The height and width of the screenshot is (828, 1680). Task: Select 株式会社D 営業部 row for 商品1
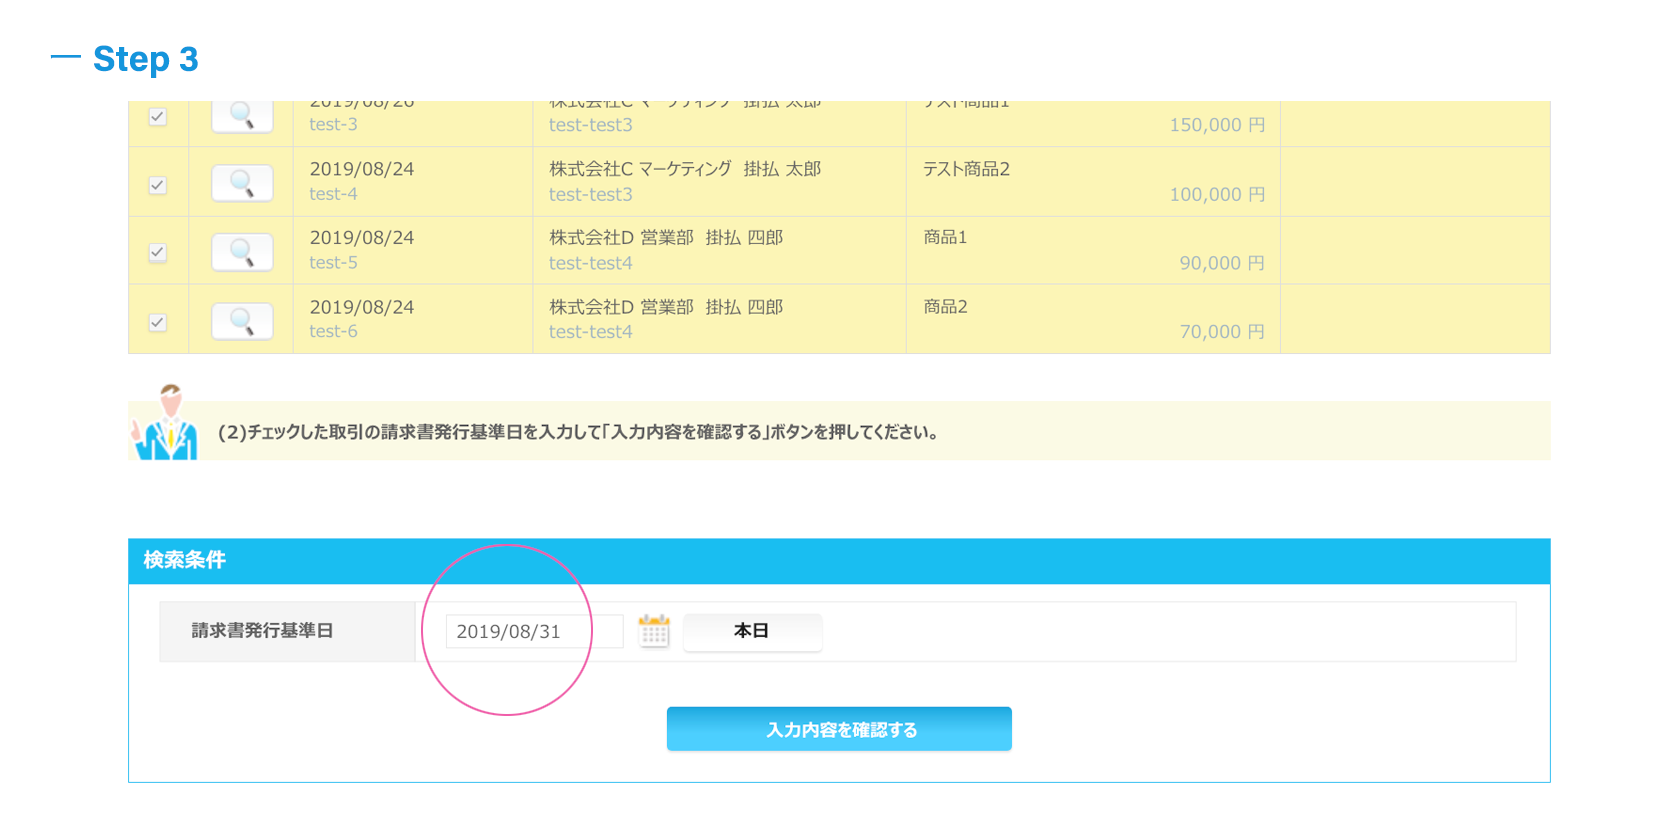(839, 250)
